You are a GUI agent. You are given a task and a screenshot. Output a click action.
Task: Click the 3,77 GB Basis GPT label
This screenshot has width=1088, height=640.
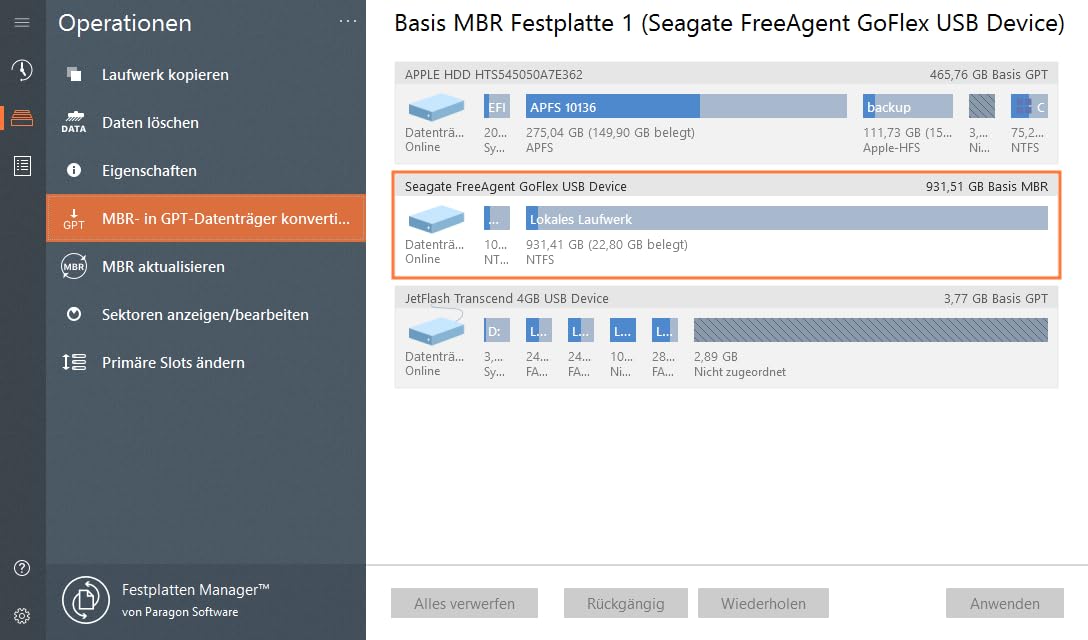point(996,298)
